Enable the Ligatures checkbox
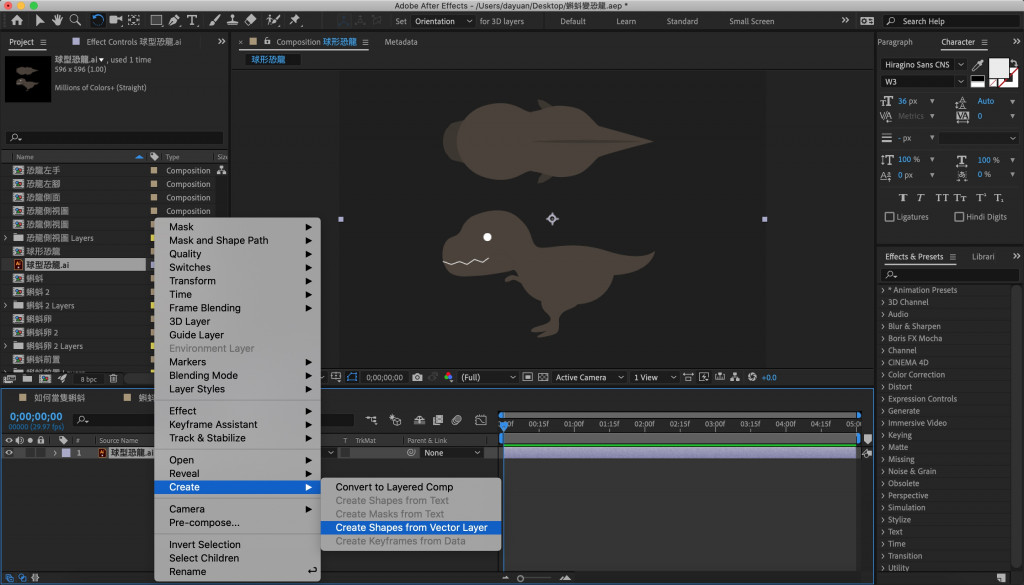 tap(890, 217)
